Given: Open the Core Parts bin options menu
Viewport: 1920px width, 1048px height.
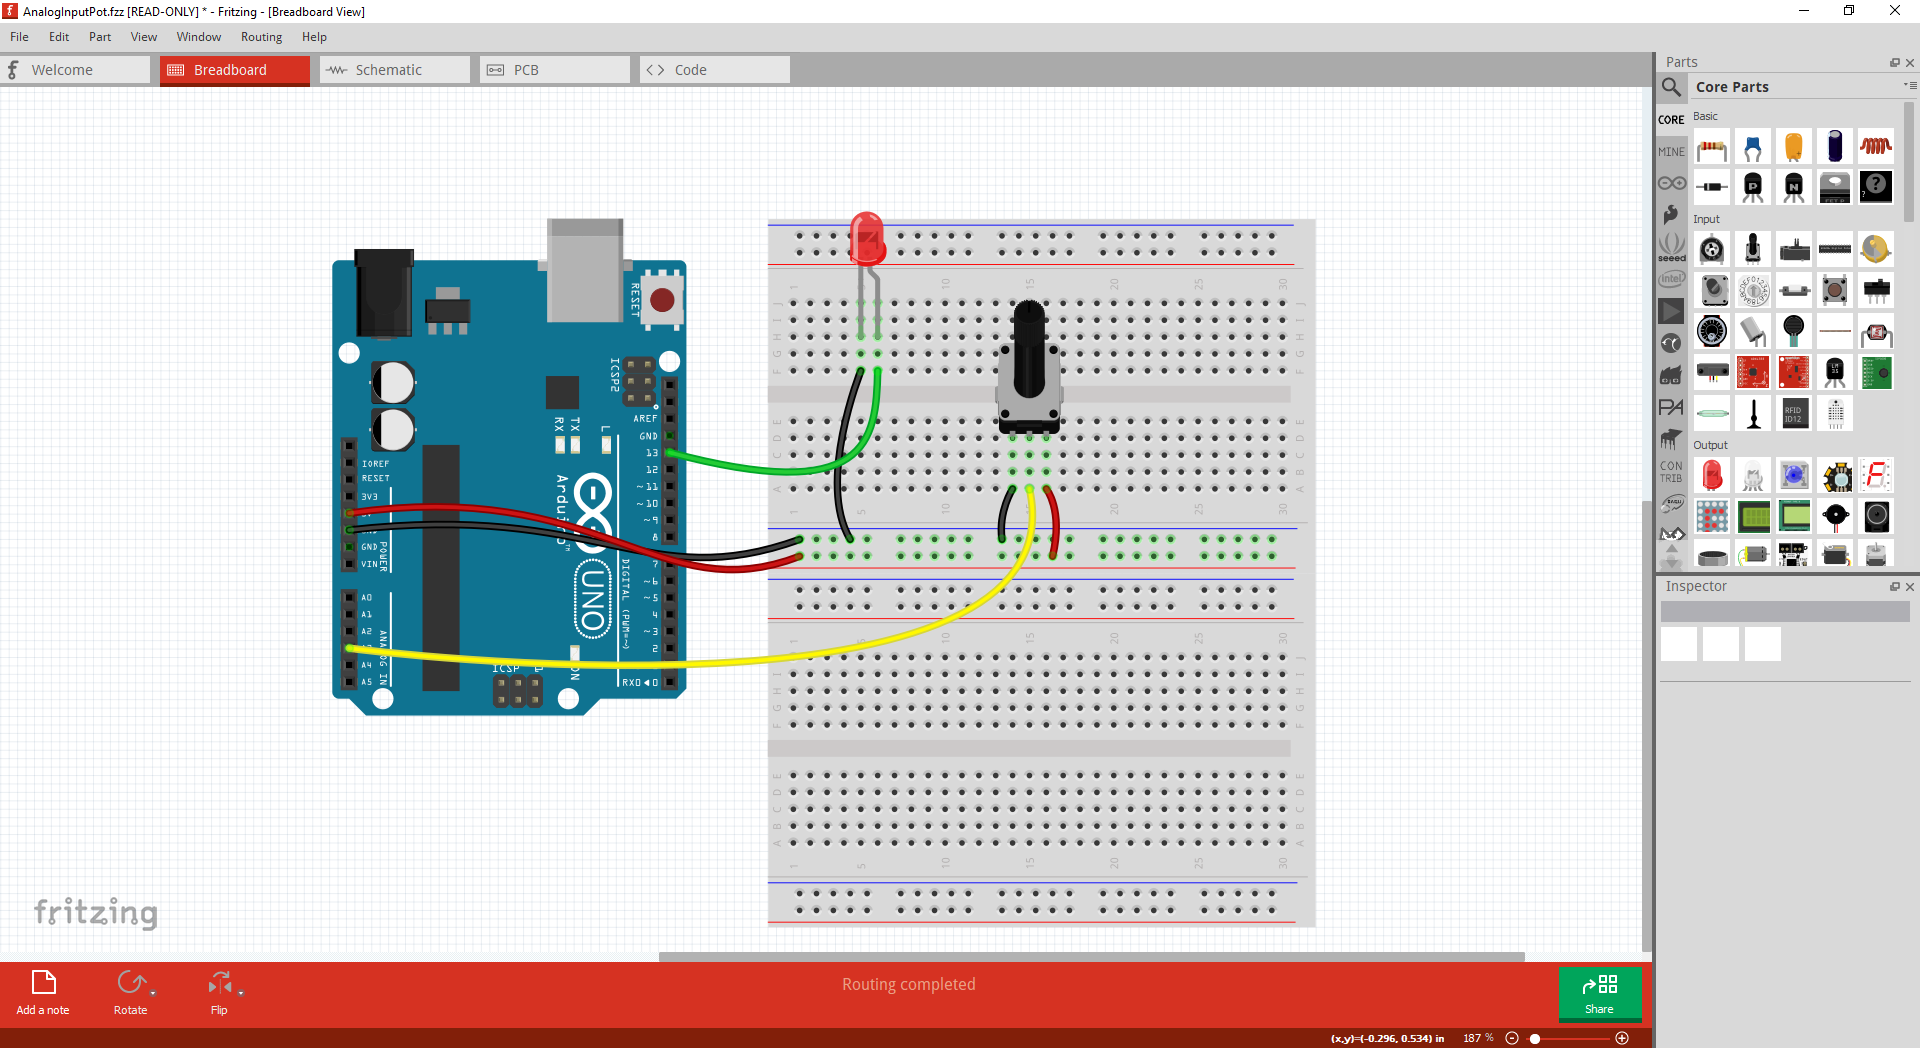Looking at the screenshot, I should [x=1909, y=86].
